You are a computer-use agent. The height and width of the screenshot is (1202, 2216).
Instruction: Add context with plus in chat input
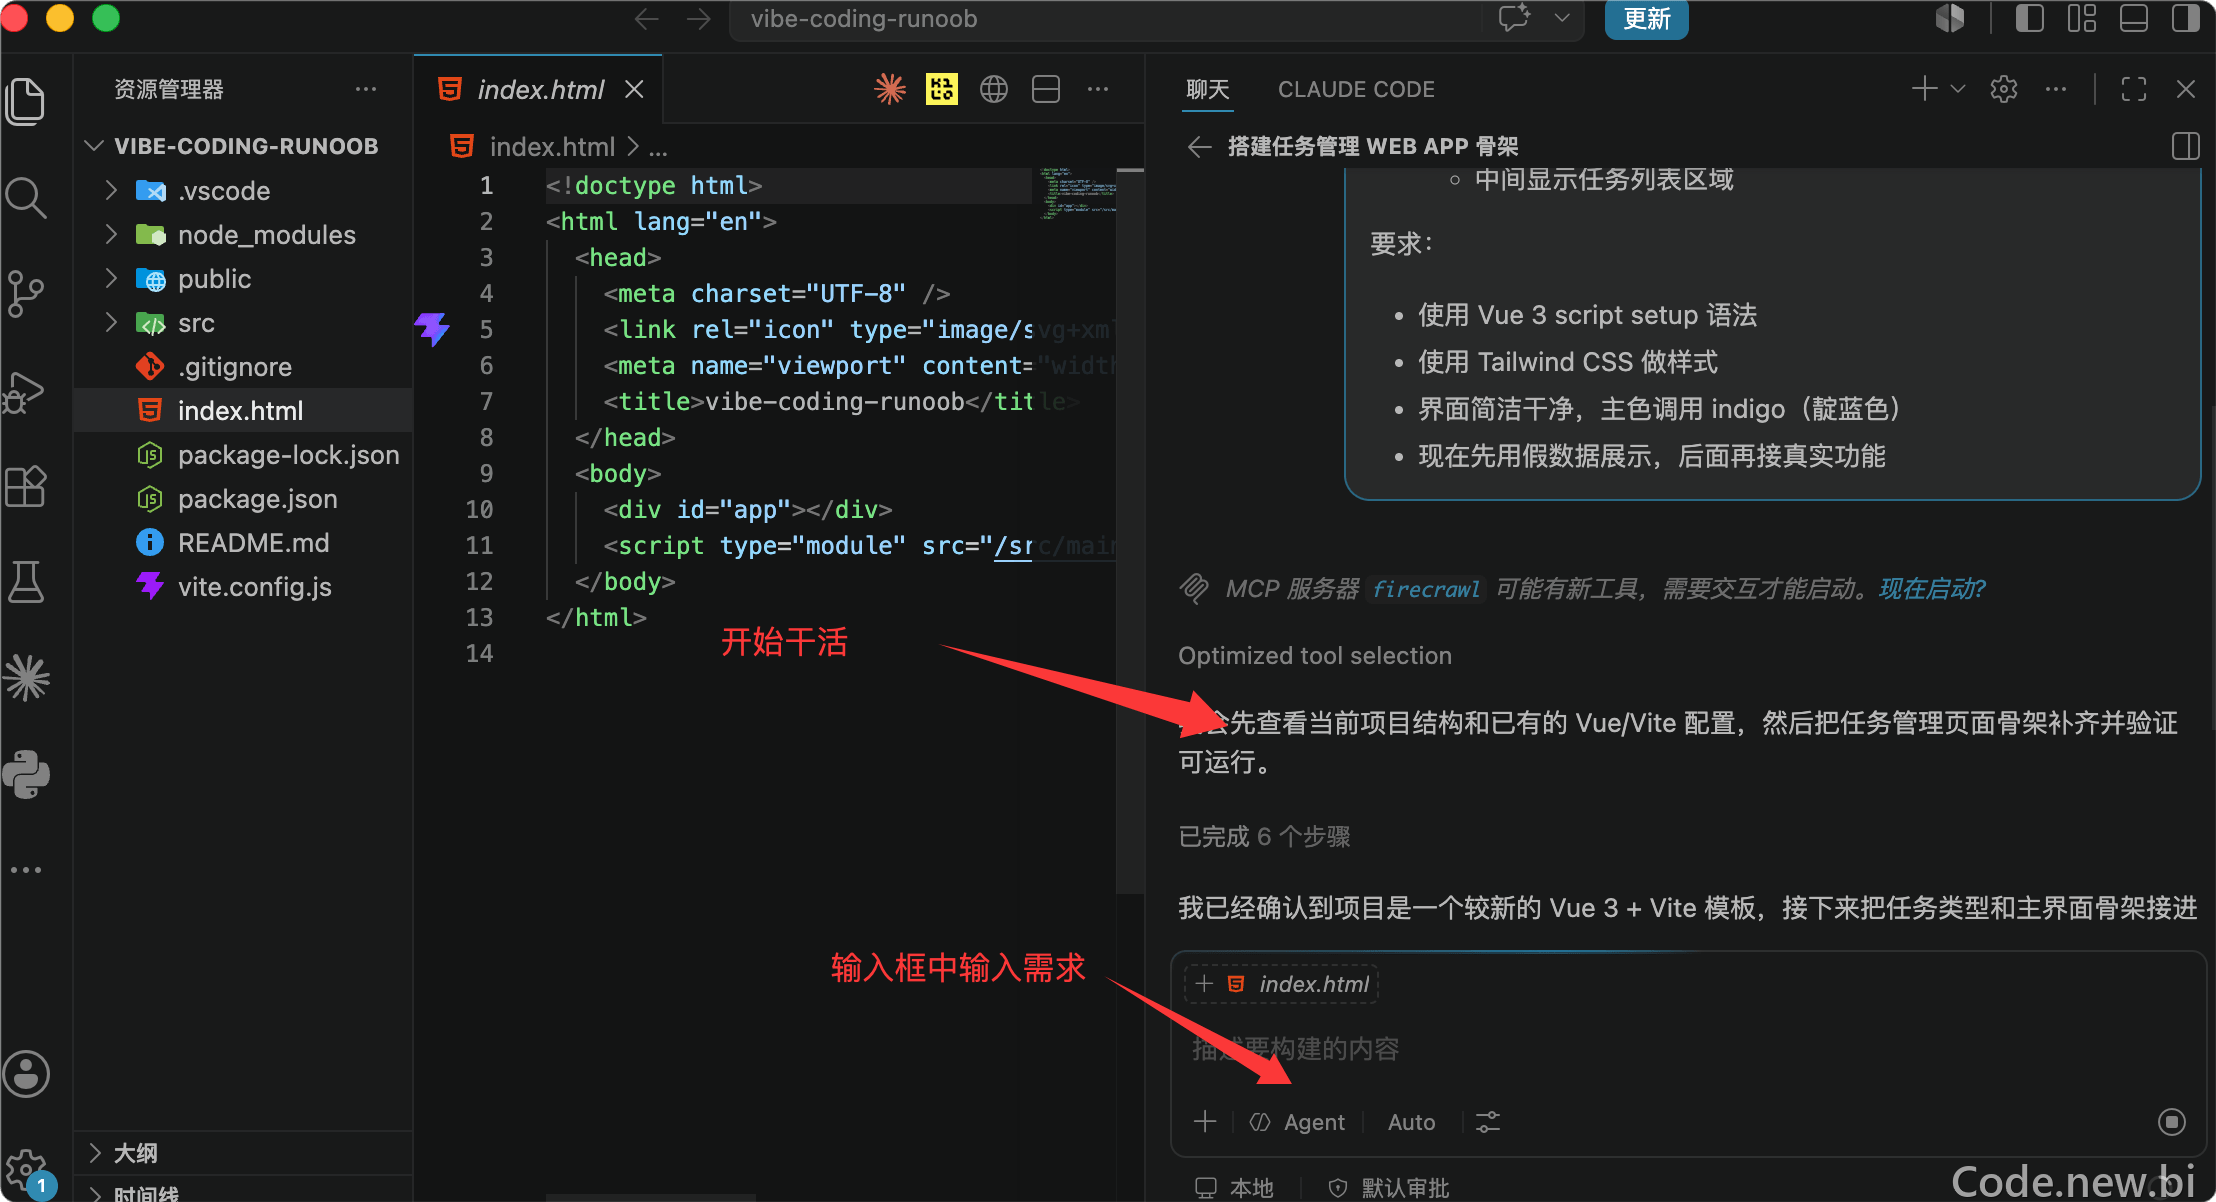click(x=1205, y=1122)
